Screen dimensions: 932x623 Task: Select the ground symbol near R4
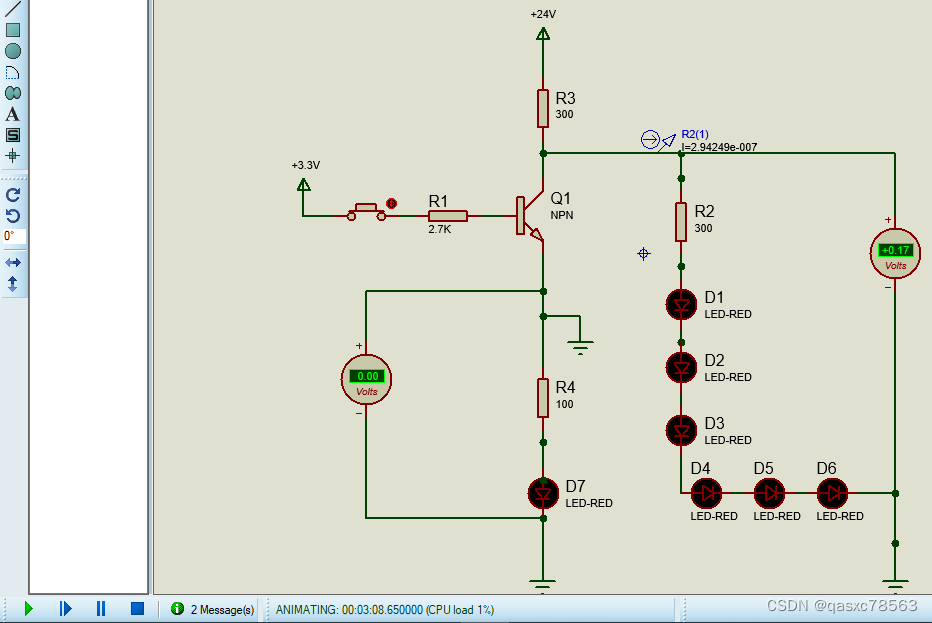[x=580, y=346]
